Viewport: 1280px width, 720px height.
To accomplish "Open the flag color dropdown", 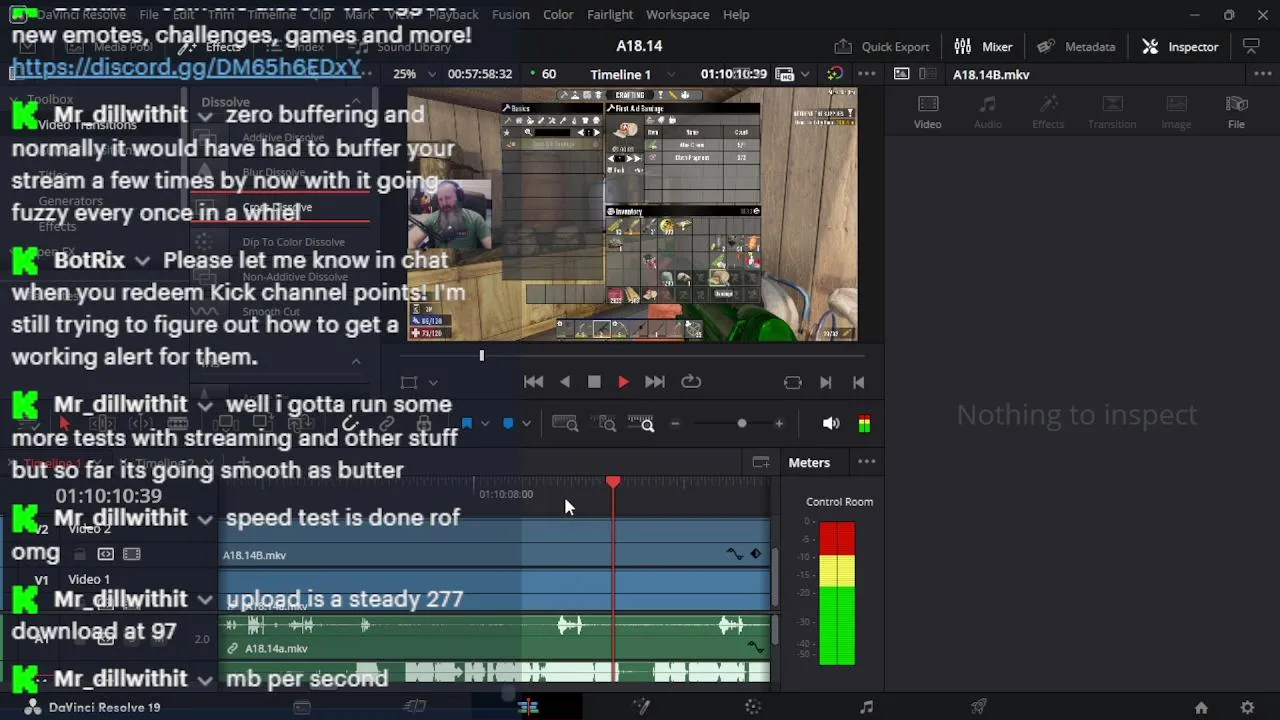I will [x=485, y=424].
